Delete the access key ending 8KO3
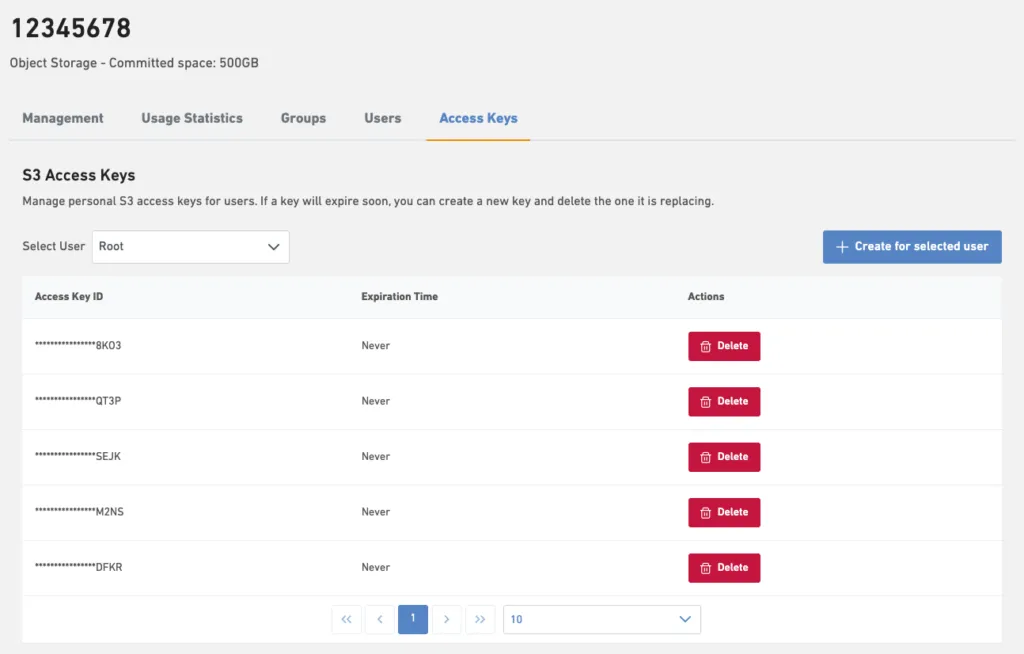 [724, 346]
